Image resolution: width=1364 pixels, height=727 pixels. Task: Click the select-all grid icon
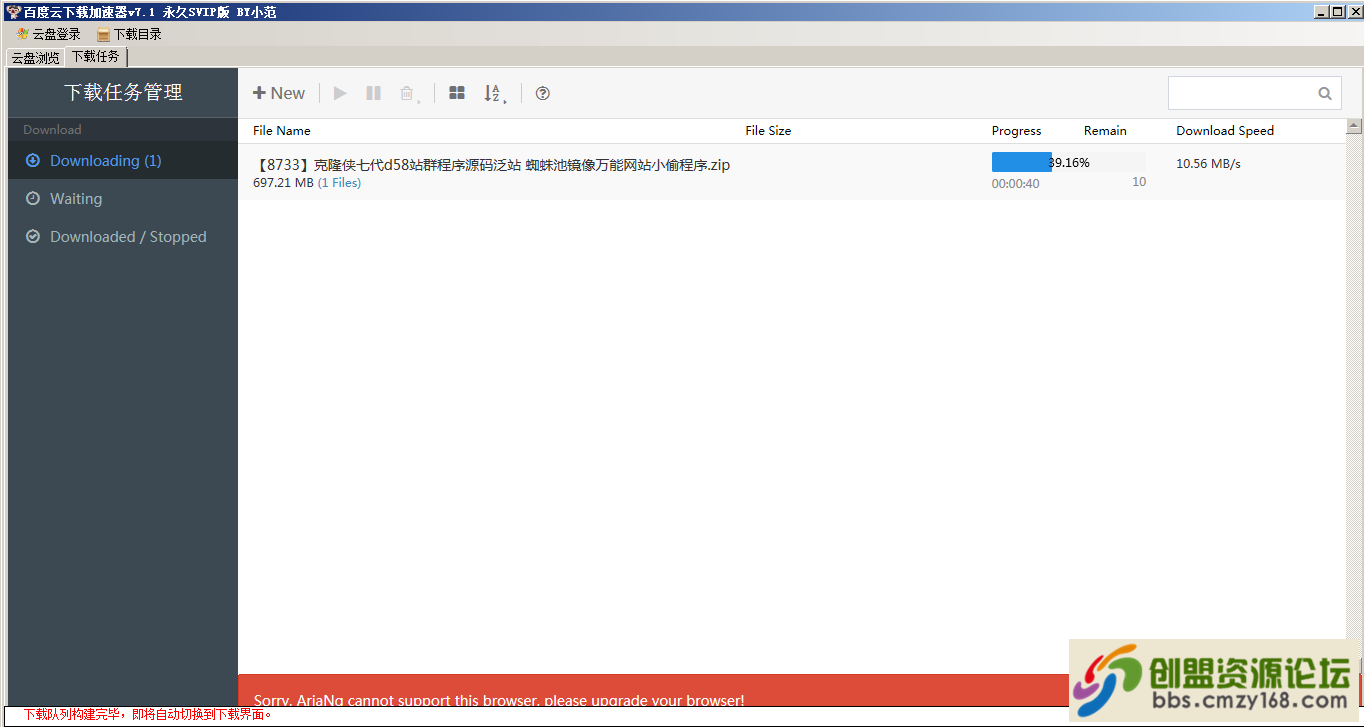[x=457, y=93]
